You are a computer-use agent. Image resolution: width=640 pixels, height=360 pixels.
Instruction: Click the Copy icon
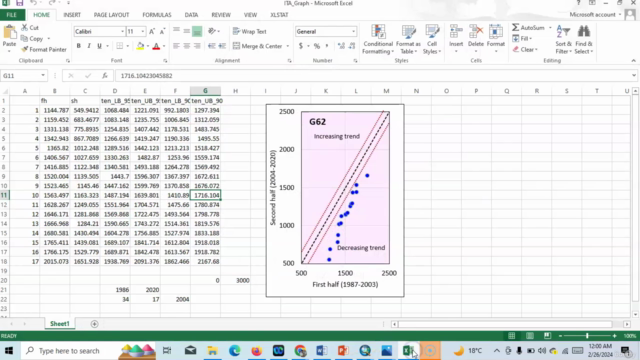click(24, 38)
